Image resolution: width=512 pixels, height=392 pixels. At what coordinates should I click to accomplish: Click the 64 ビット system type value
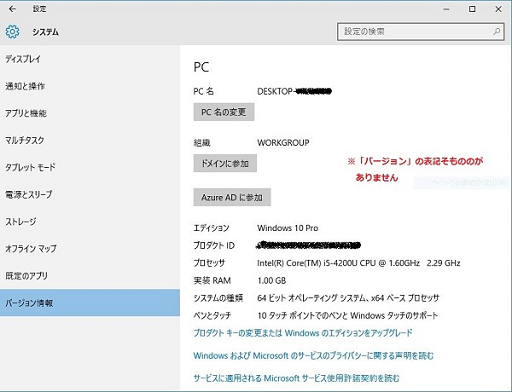coord(348,298)
